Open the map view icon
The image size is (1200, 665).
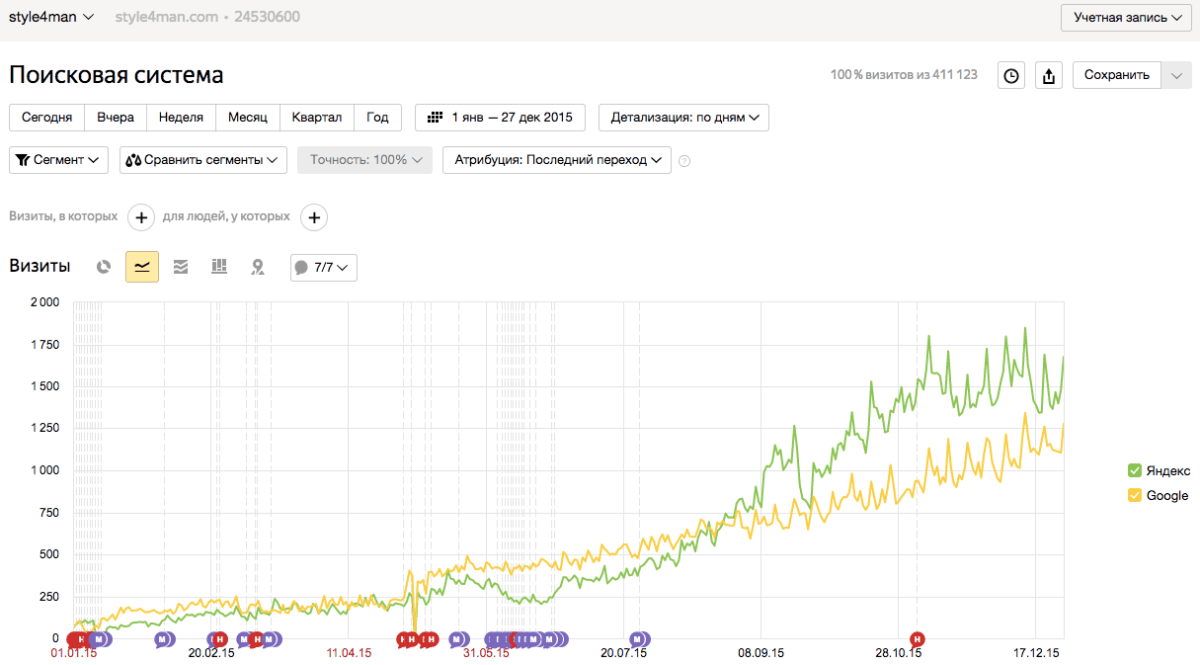(x=257, y=267)
